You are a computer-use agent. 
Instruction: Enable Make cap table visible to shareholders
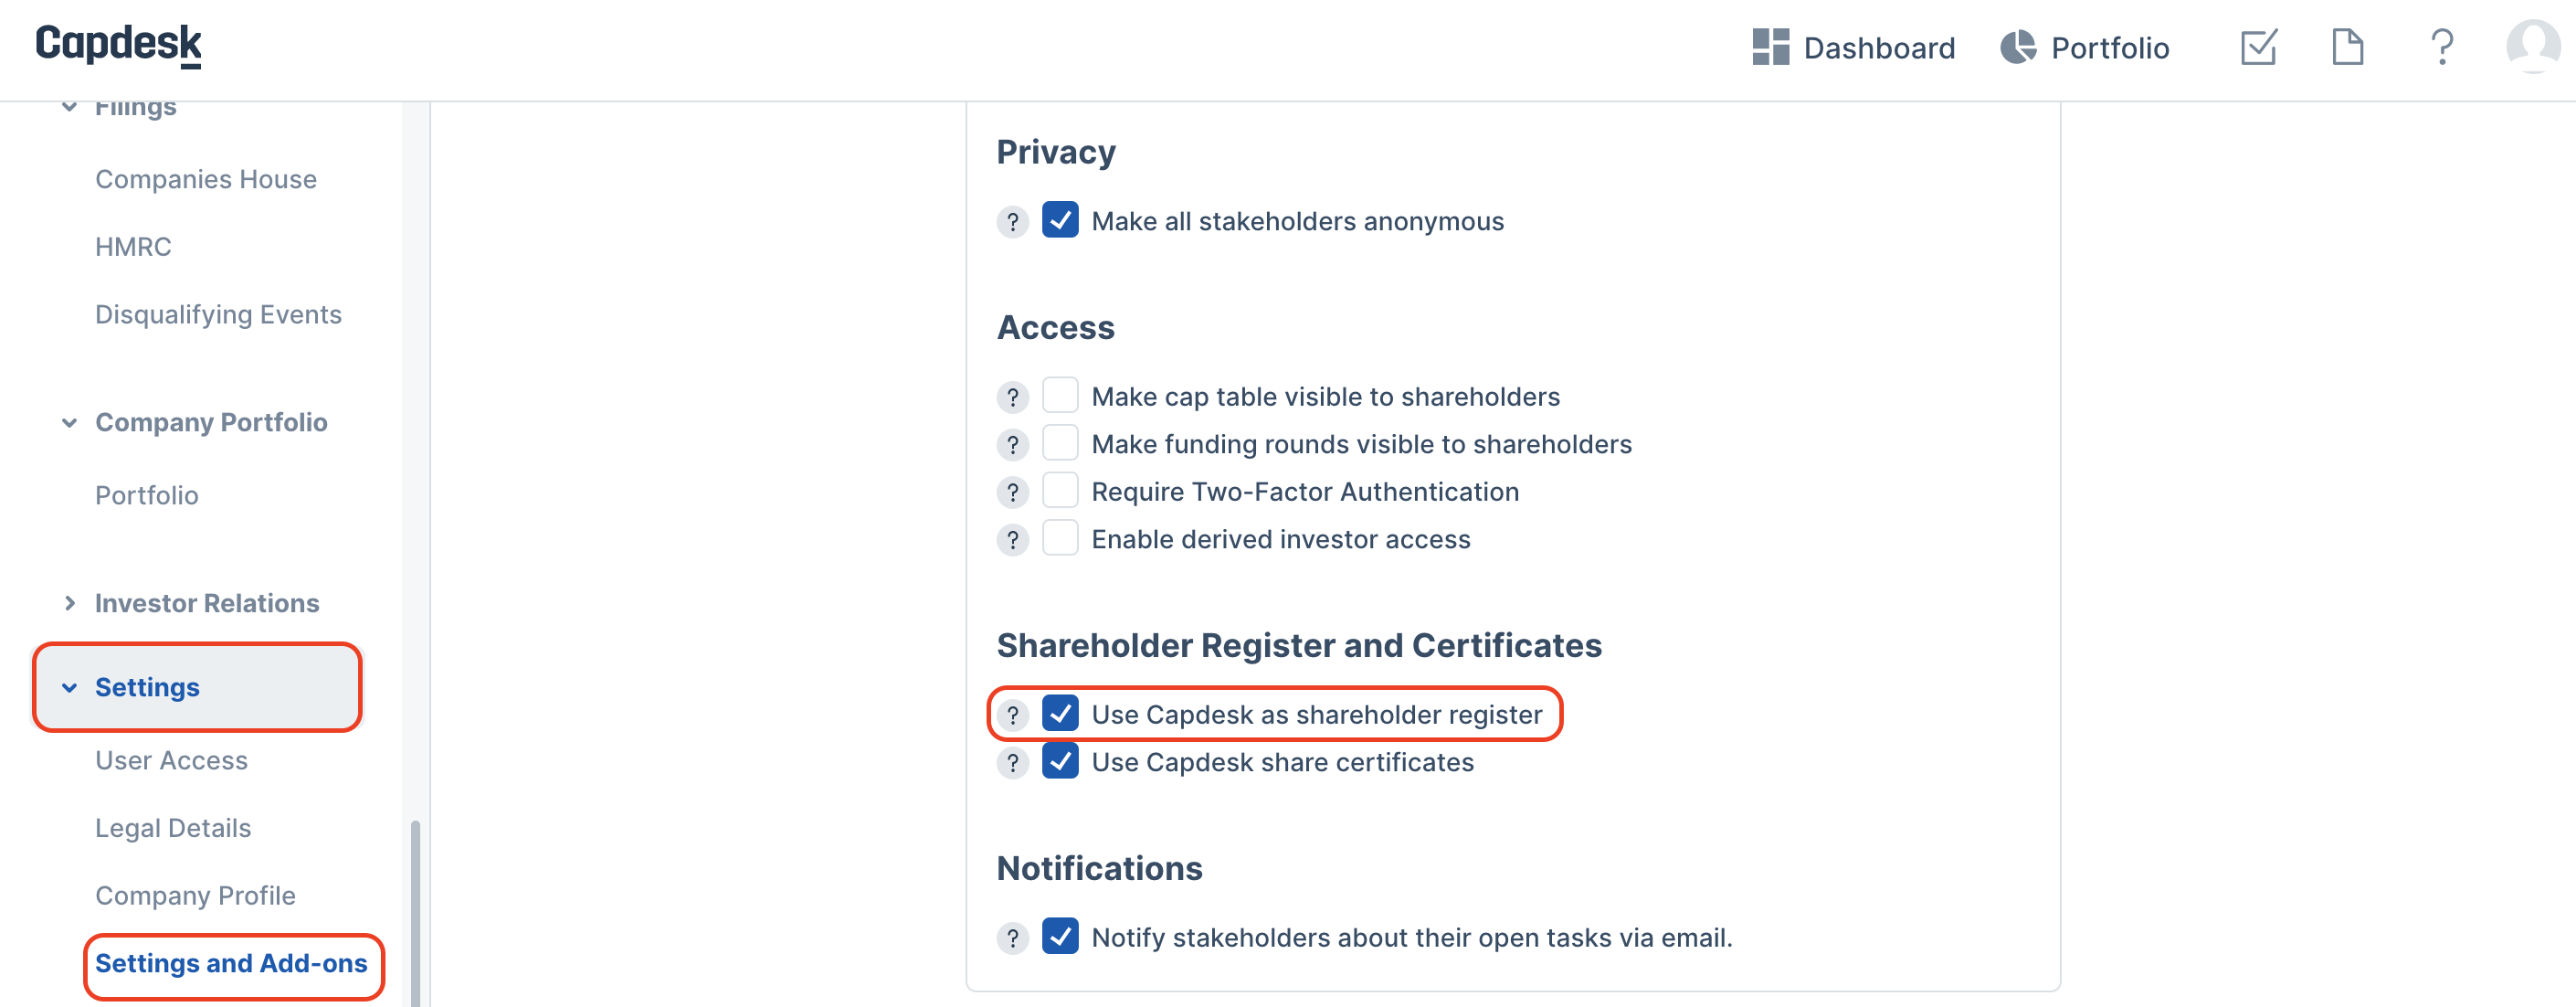[x=1059, y=396]
